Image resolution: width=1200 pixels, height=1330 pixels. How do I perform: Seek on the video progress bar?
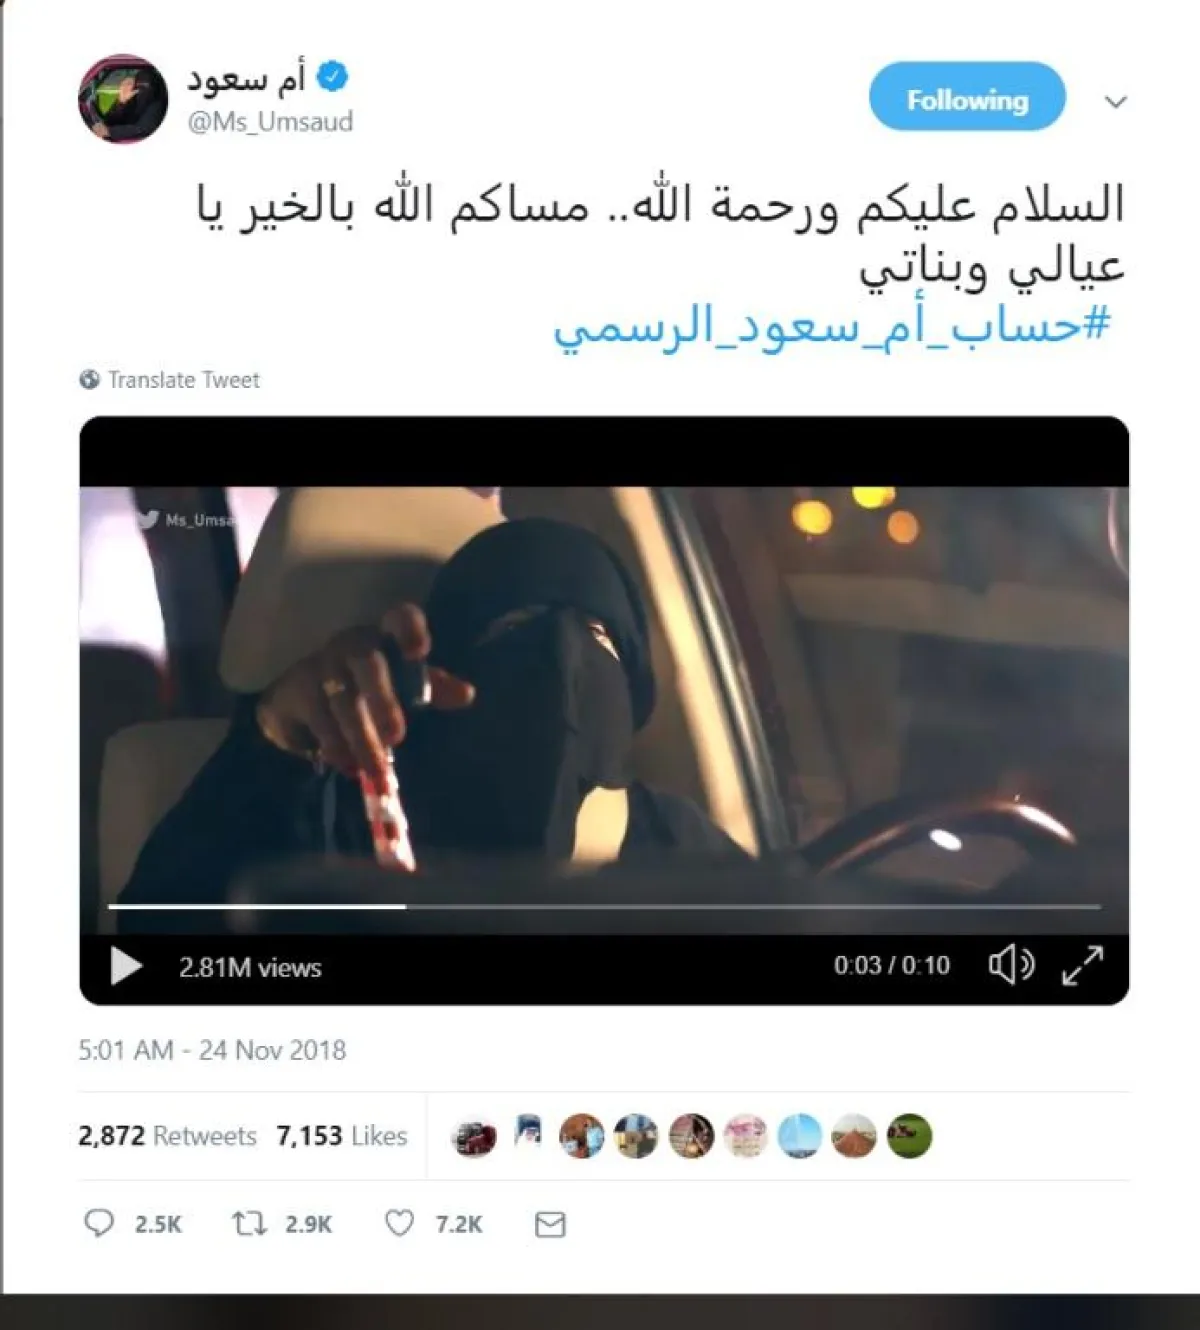[604, 906]
